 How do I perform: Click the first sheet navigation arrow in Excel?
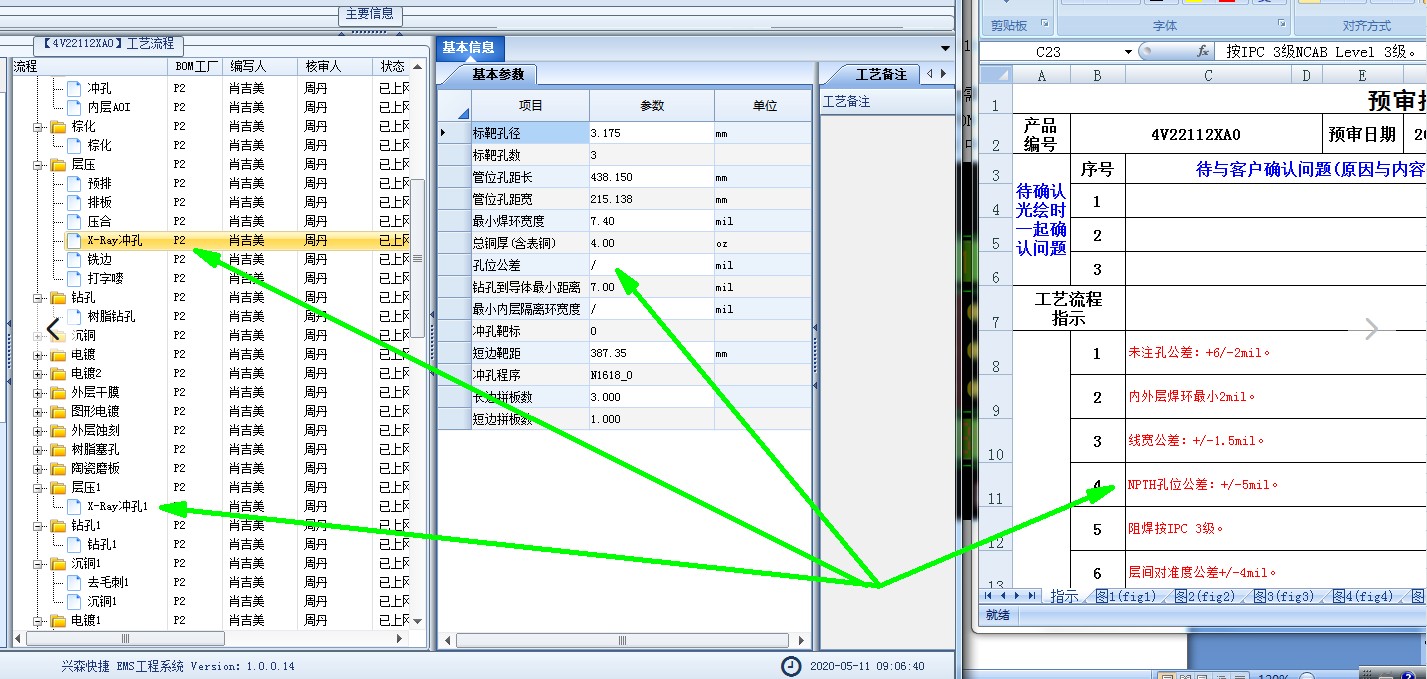click(x=989, y=596)
